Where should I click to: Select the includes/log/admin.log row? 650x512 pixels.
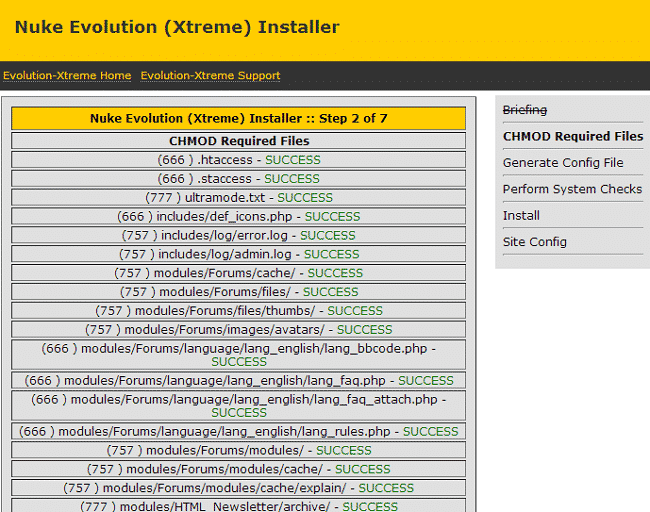click(239, 255)
